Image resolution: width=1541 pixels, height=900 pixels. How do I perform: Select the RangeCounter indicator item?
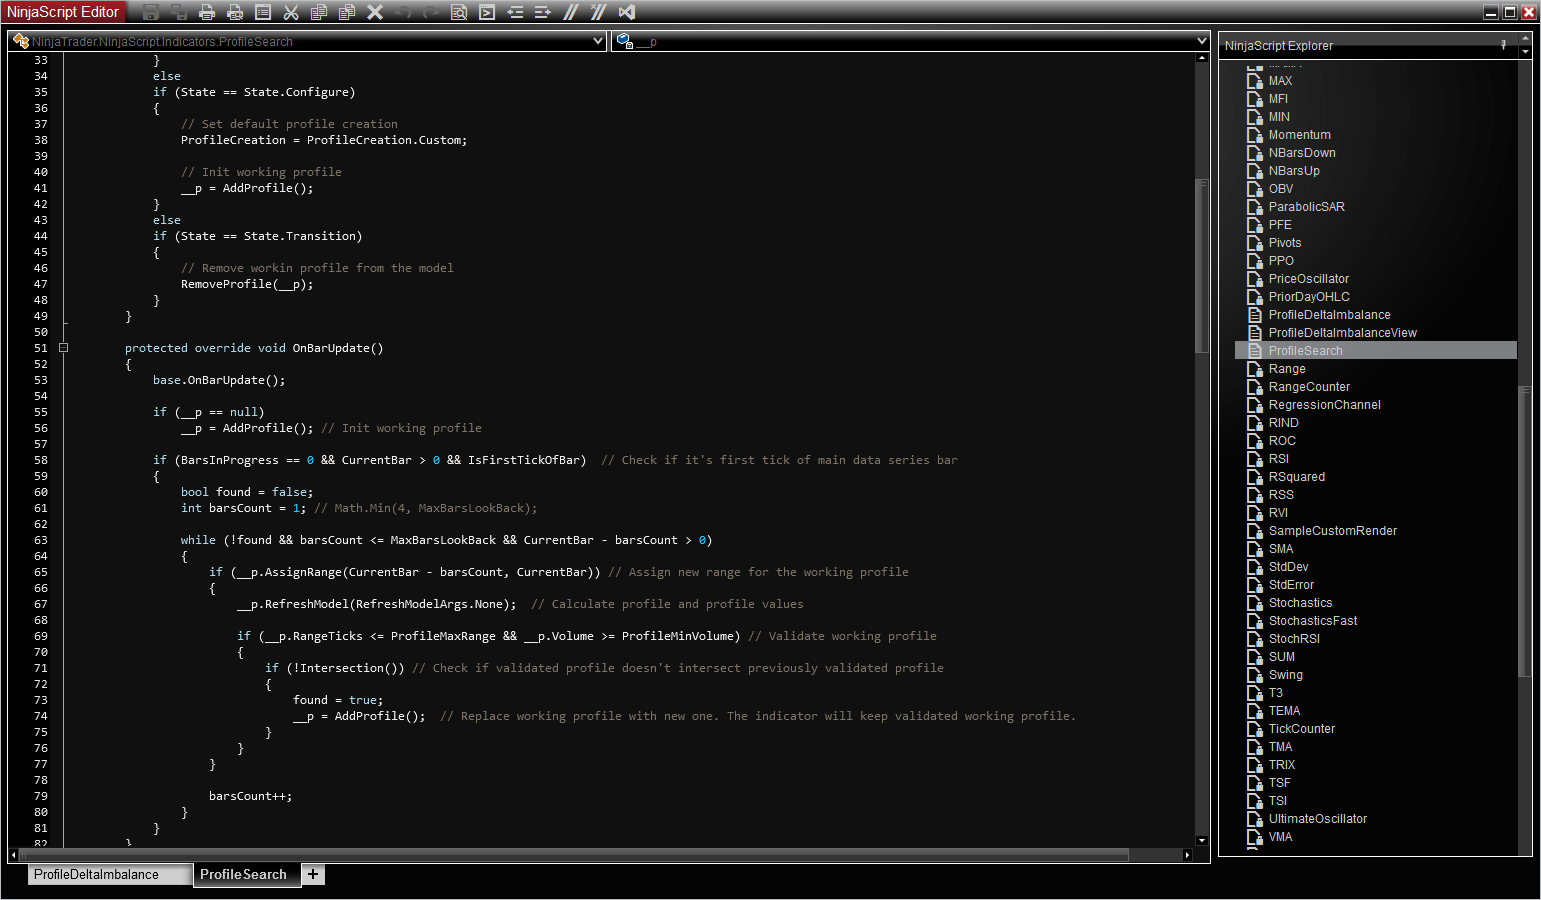click(1309, 386)
